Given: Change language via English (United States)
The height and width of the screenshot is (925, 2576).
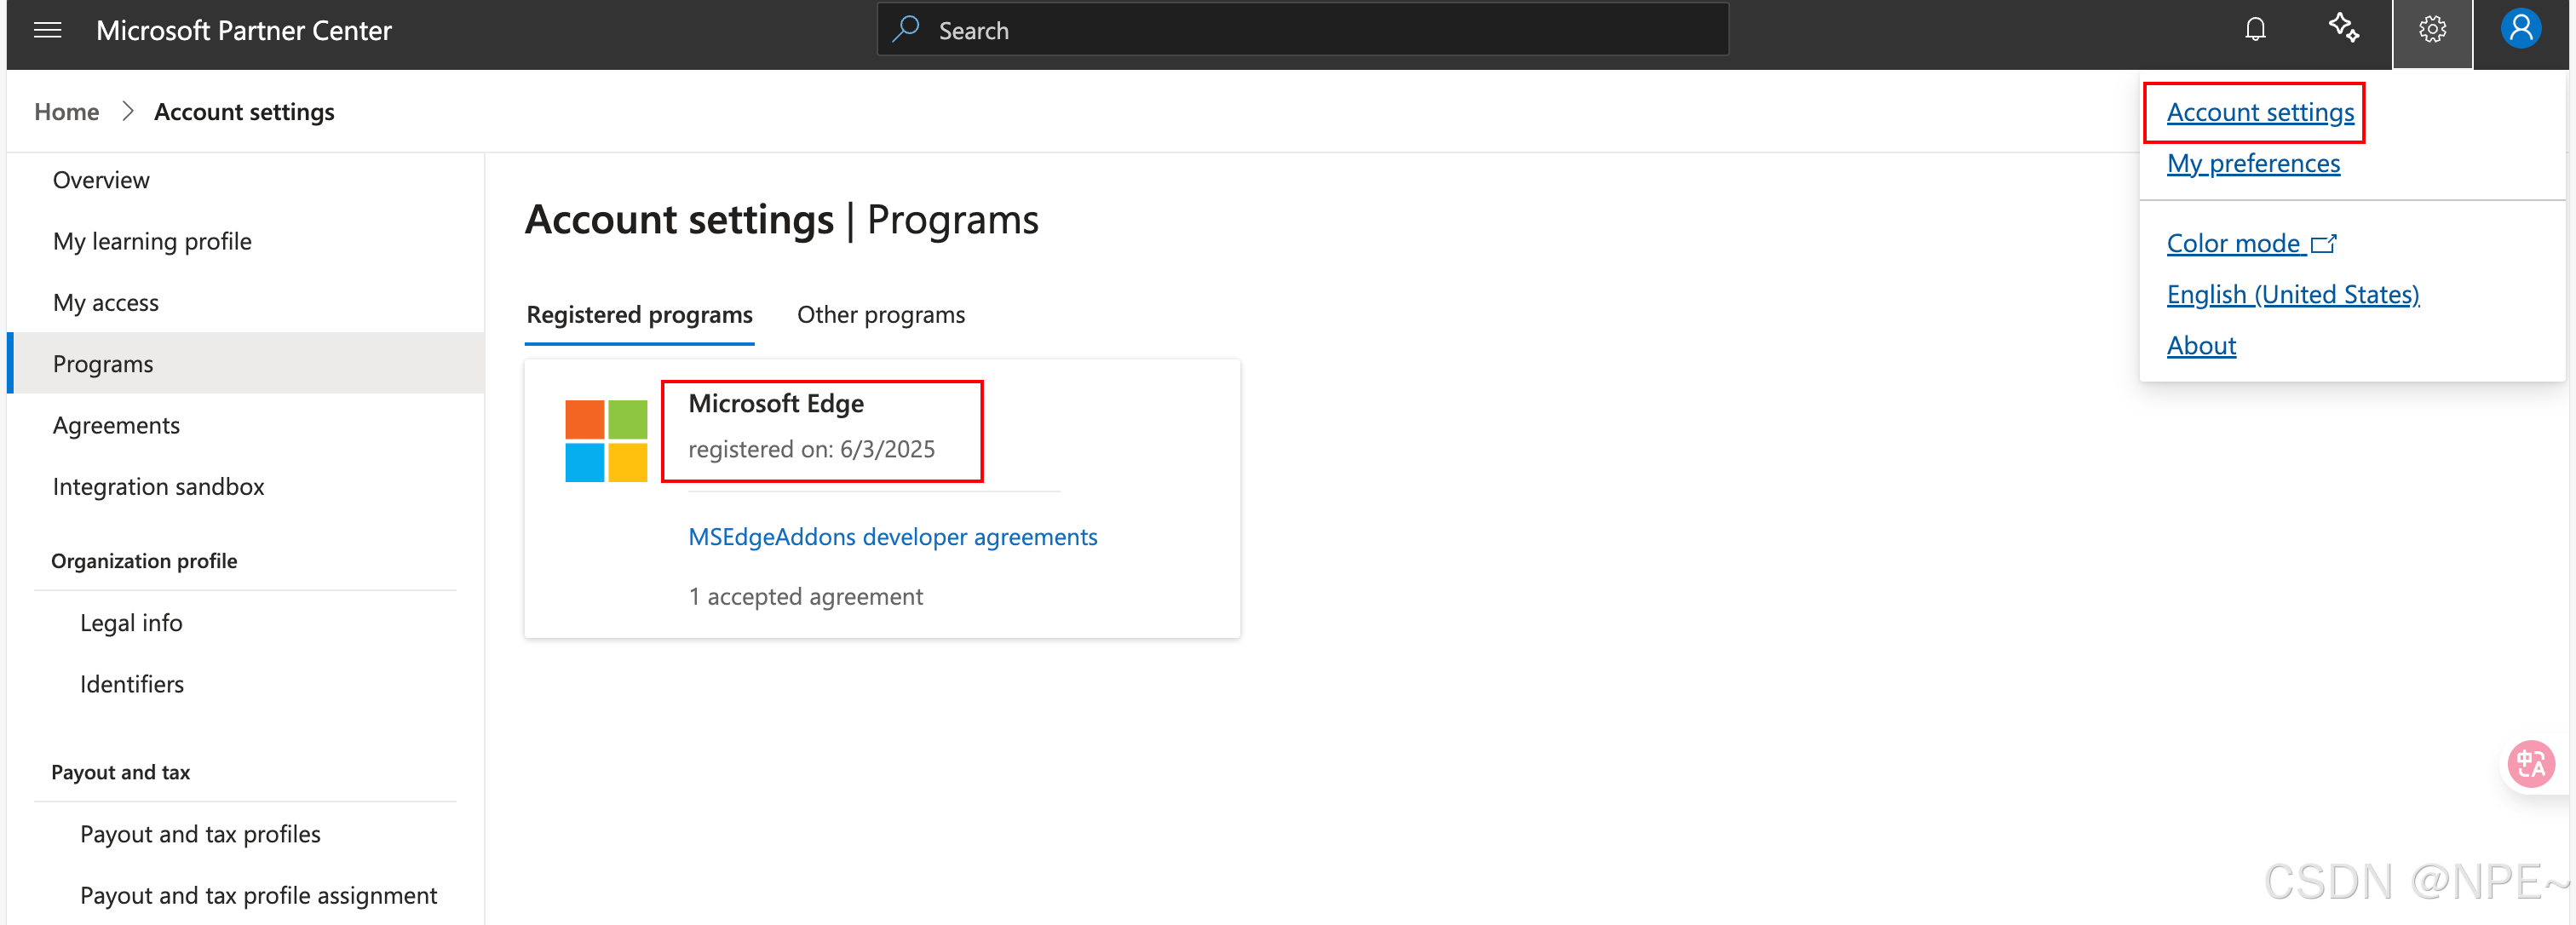Looking at the screenshot, I should click(2292, 295).
